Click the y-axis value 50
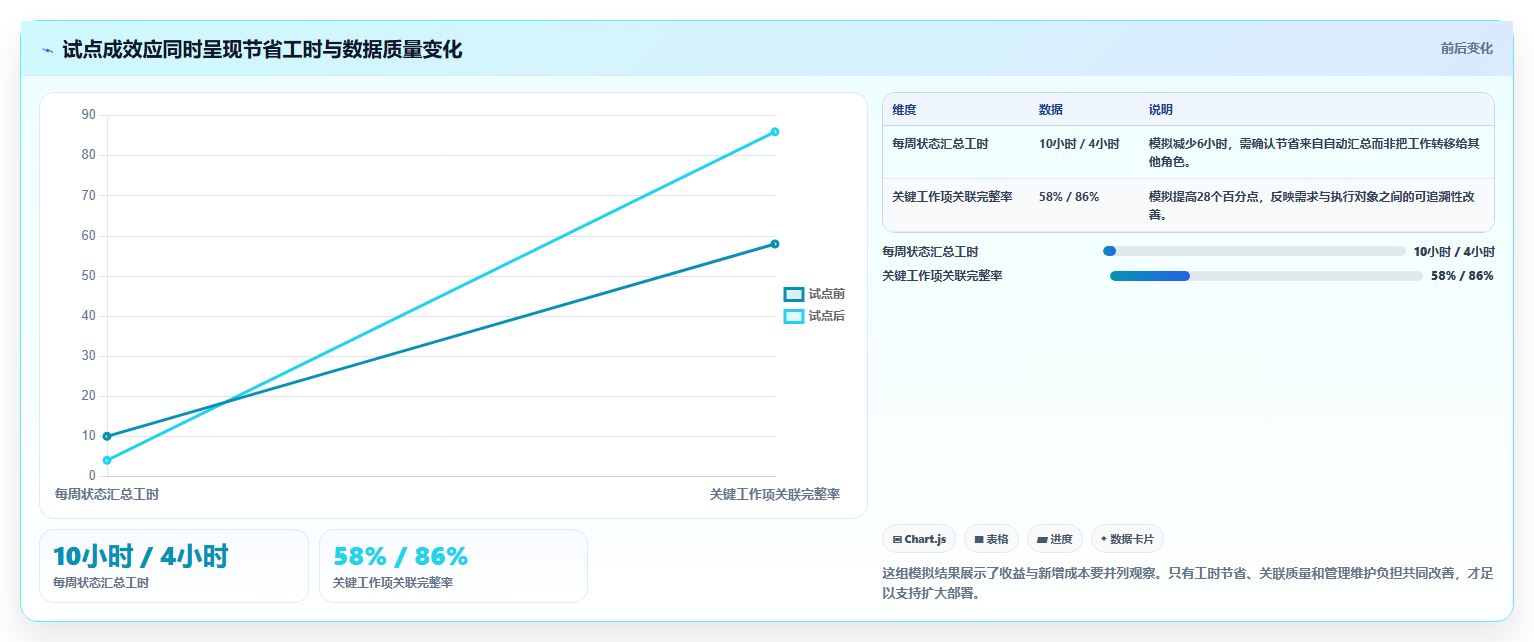The width and height of the screenshot is (1534, 642). [x=89, y=275]
